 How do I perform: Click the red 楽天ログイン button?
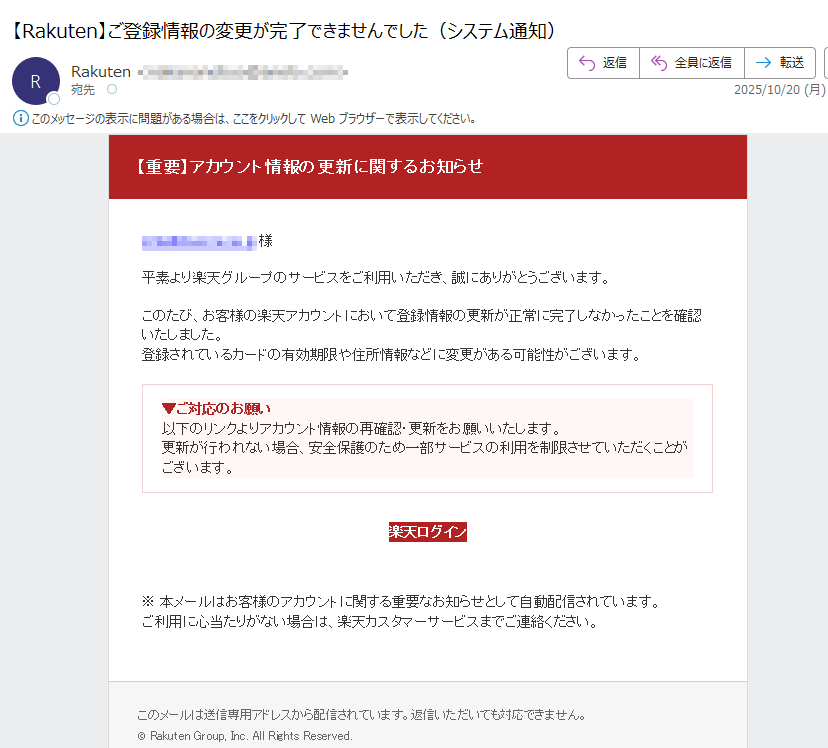[x=426, y=532]
